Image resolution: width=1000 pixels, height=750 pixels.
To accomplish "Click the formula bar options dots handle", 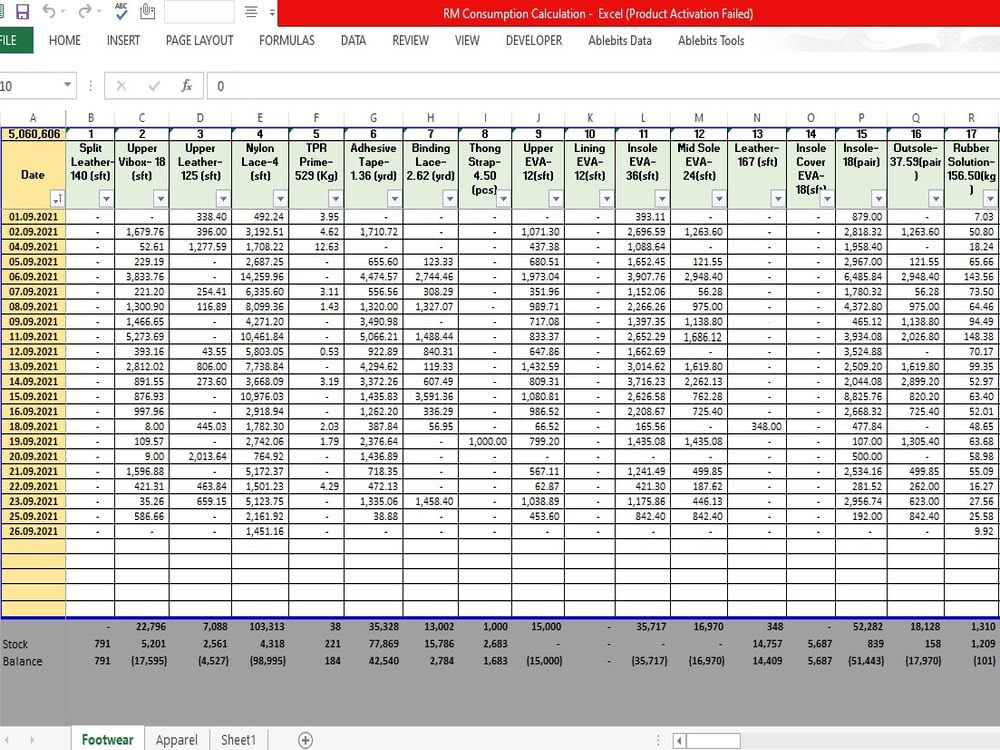I will coord(91,85).
